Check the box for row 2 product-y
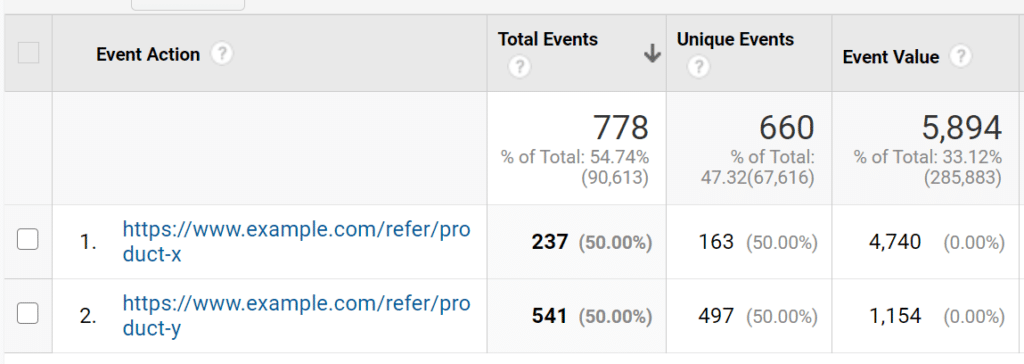 point(27,314)
